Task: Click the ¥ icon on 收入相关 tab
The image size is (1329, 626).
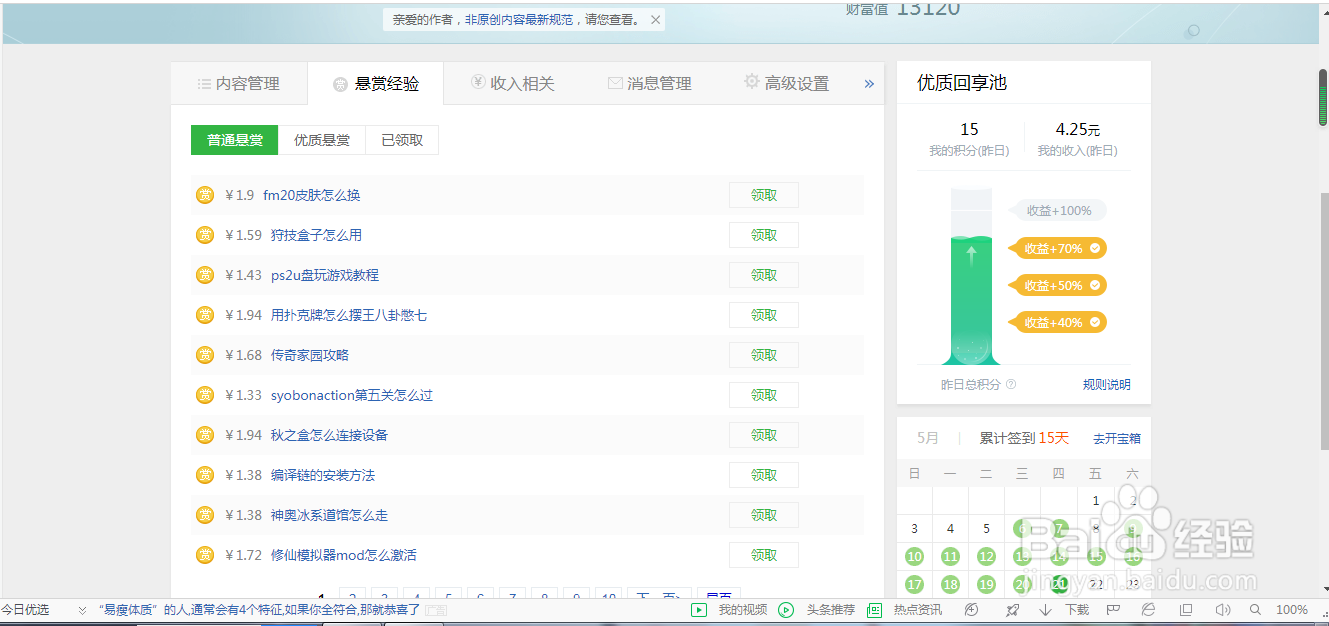Action: pos(476,83)
